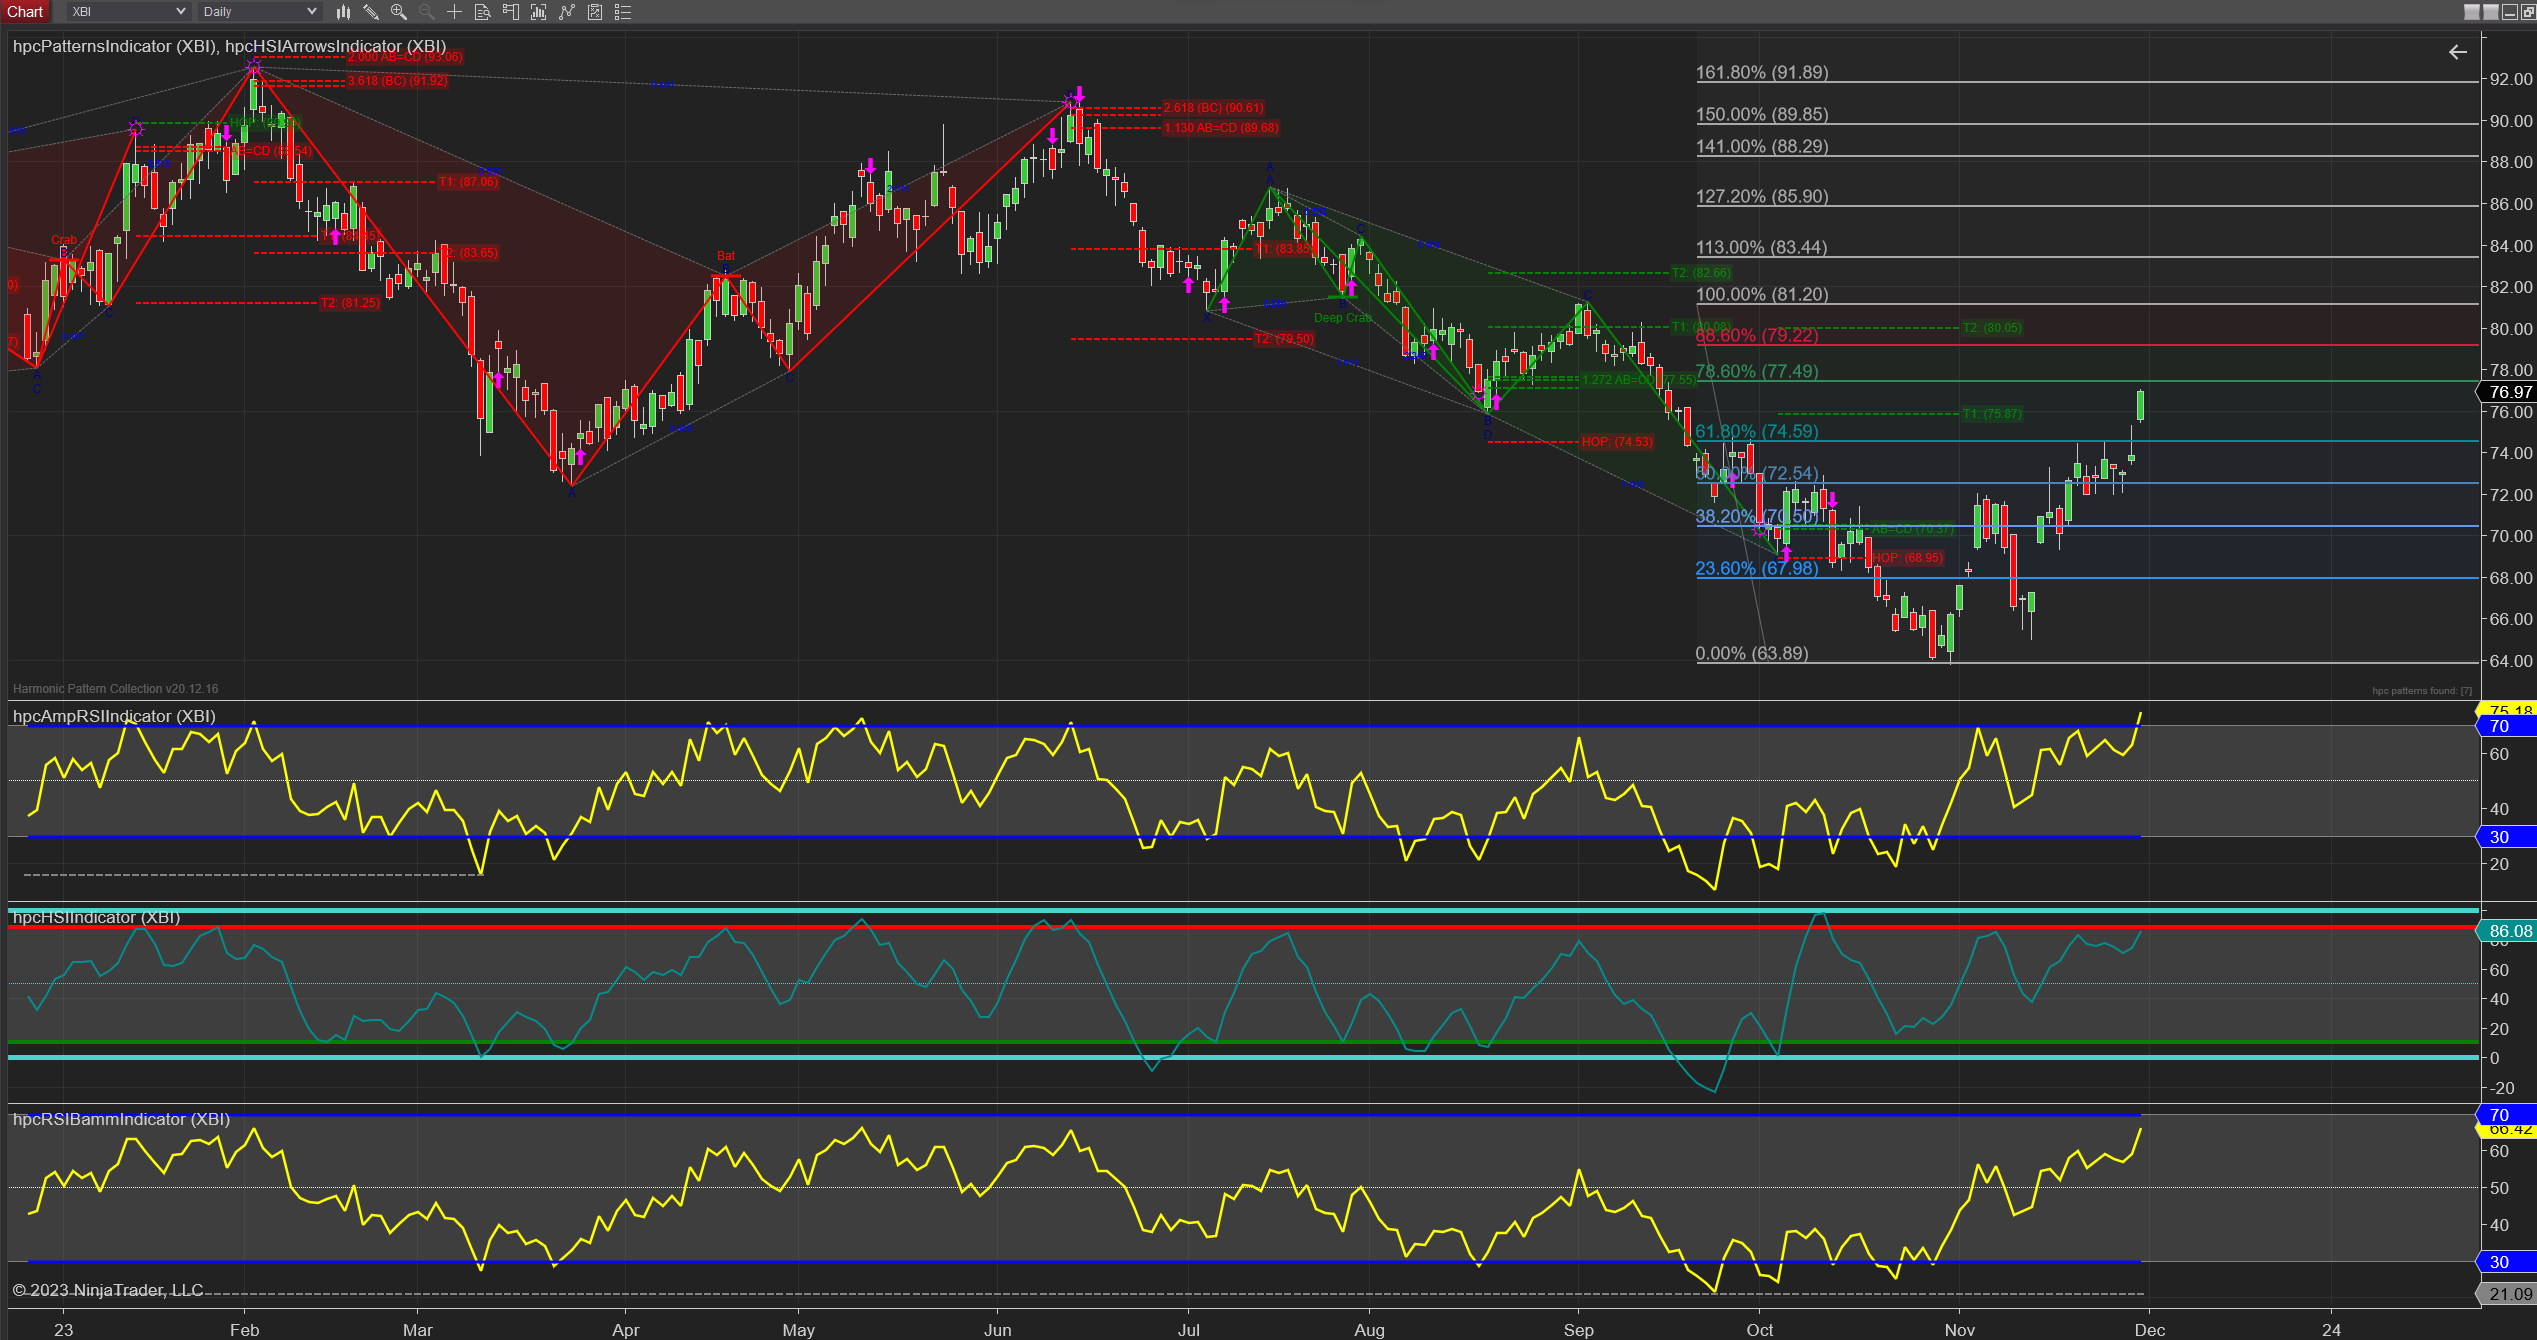Open the Strategies icon in toolbar
2537x1340 pixels.
pos(595,12)
